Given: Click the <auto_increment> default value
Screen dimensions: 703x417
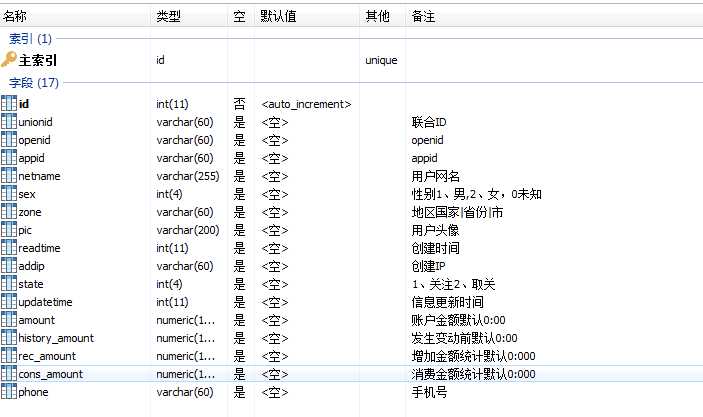Looking at the screenshot, I should pos(306,104).
